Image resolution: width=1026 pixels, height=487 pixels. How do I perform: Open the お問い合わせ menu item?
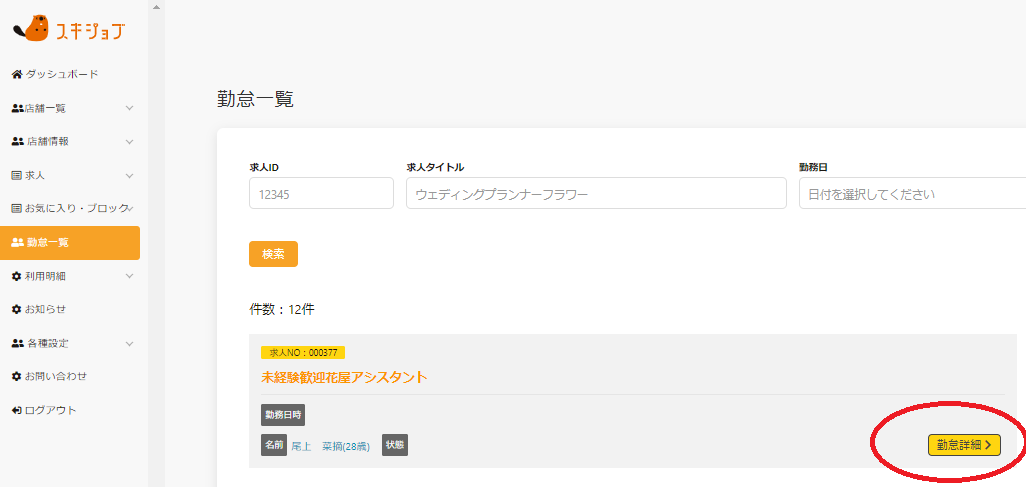point(56,377)
